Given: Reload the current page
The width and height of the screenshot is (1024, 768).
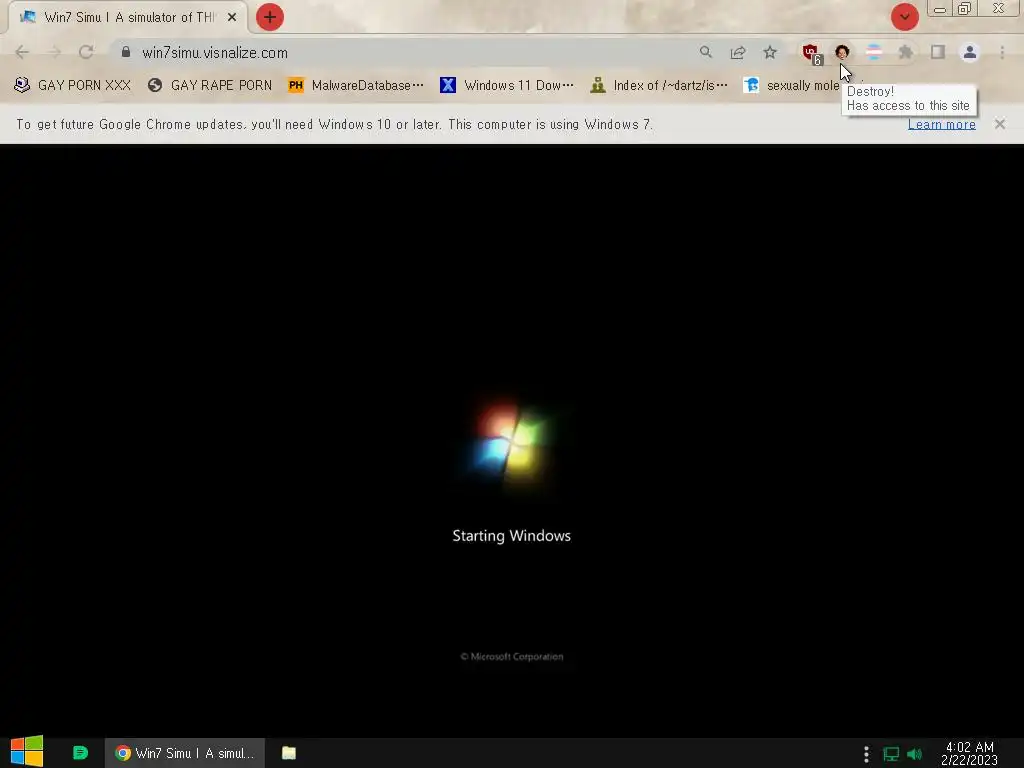Looking at the screenshot, I should (x=86, y=52).
